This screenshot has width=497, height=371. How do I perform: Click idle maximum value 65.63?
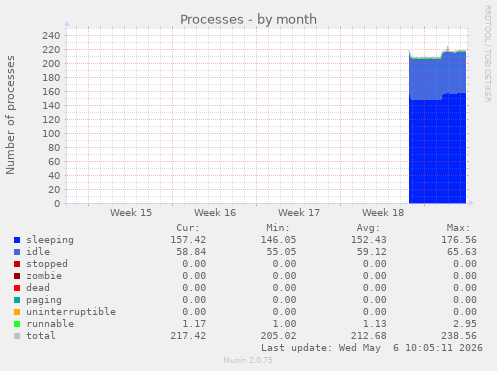coord(462,252)
